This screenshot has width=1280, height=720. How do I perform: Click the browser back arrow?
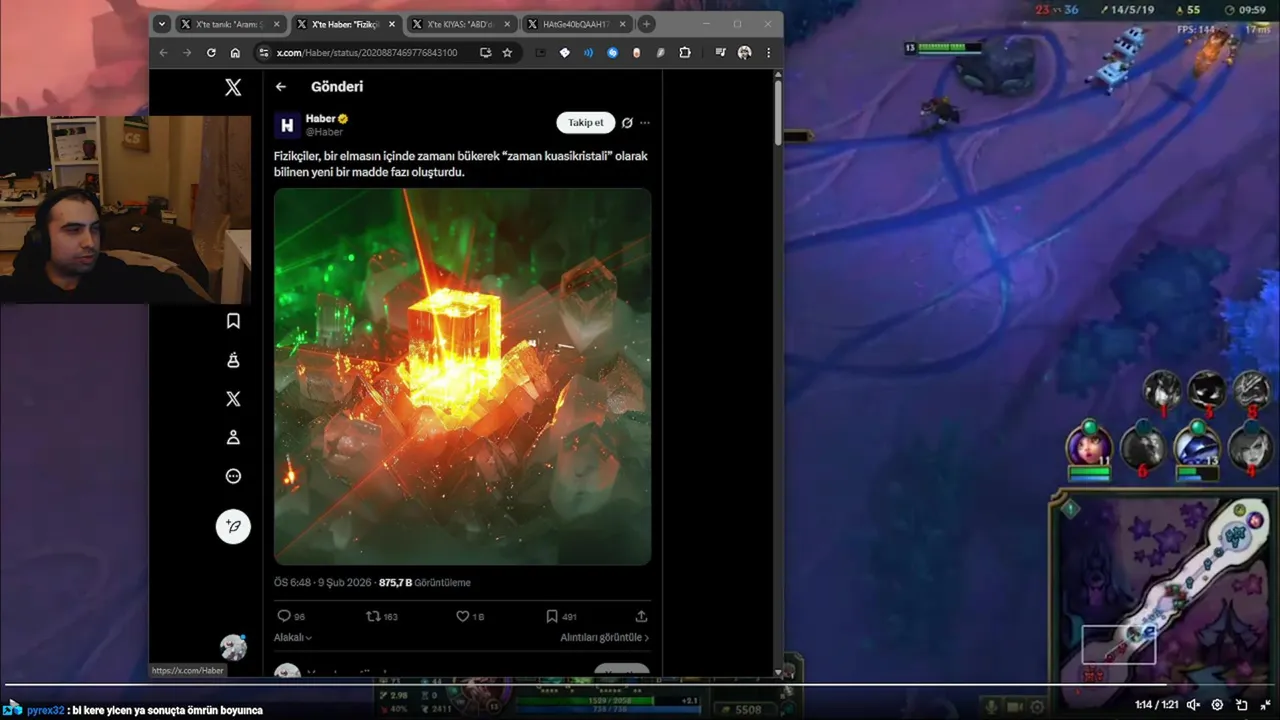pyautogui.click(x=164, y=53)
